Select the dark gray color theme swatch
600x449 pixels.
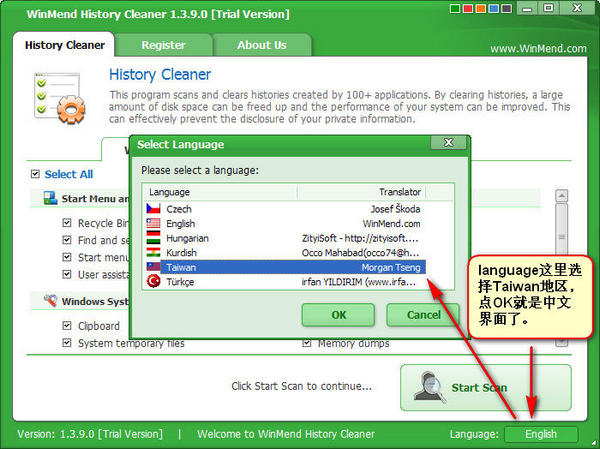coord(506,8)
